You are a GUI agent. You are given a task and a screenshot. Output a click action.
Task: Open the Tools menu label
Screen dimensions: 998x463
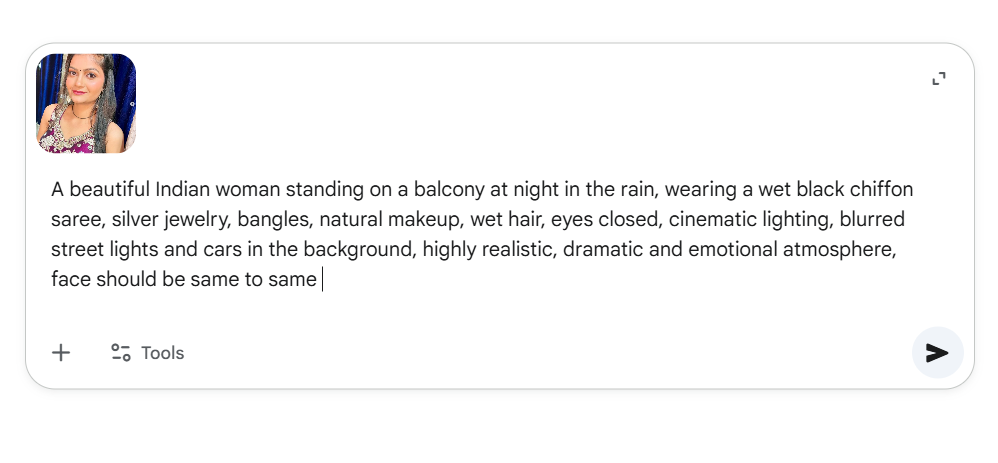point(162,353)
